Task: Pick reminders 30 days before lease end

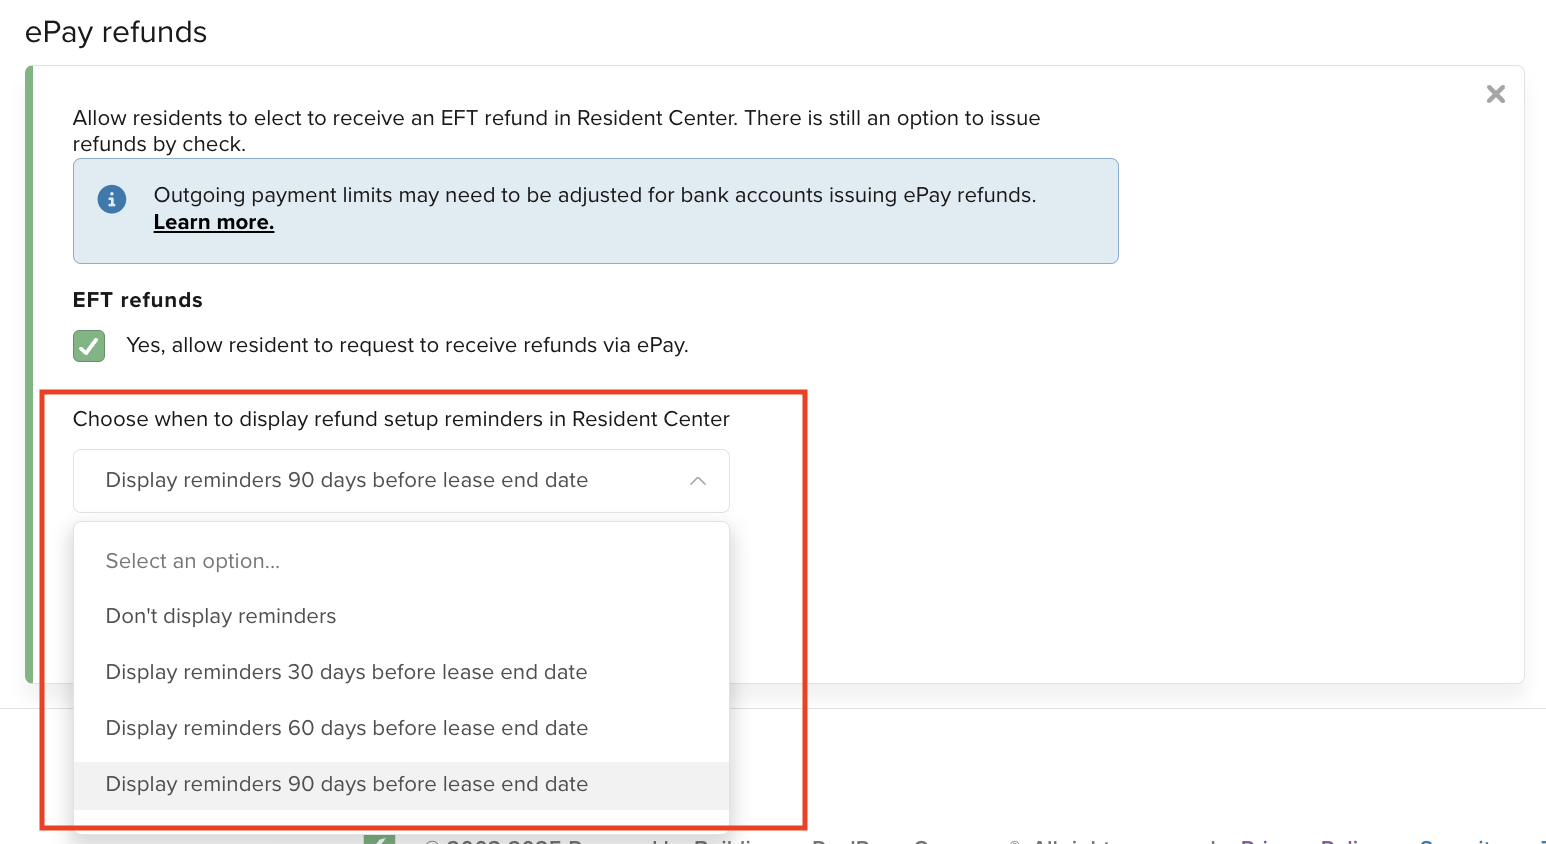Action: (346, 672)
